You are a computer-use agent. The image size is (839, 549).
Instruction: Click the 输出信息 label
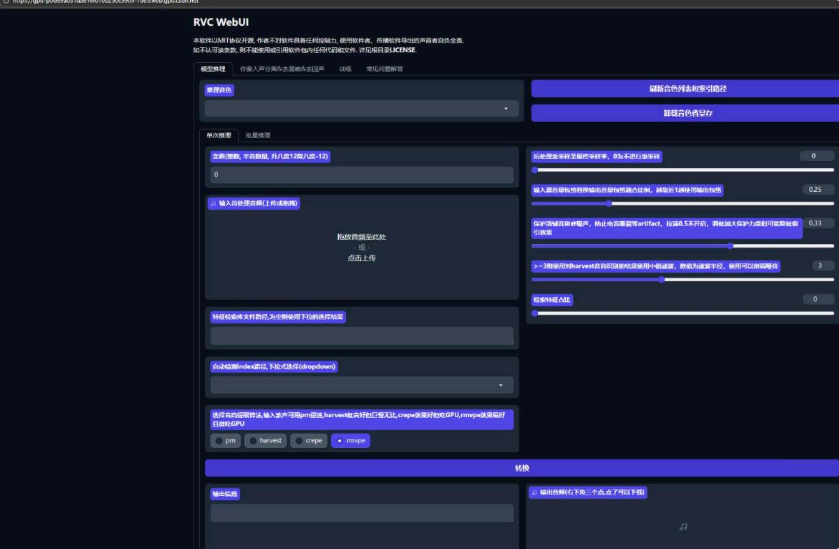(x=225, y=494)
